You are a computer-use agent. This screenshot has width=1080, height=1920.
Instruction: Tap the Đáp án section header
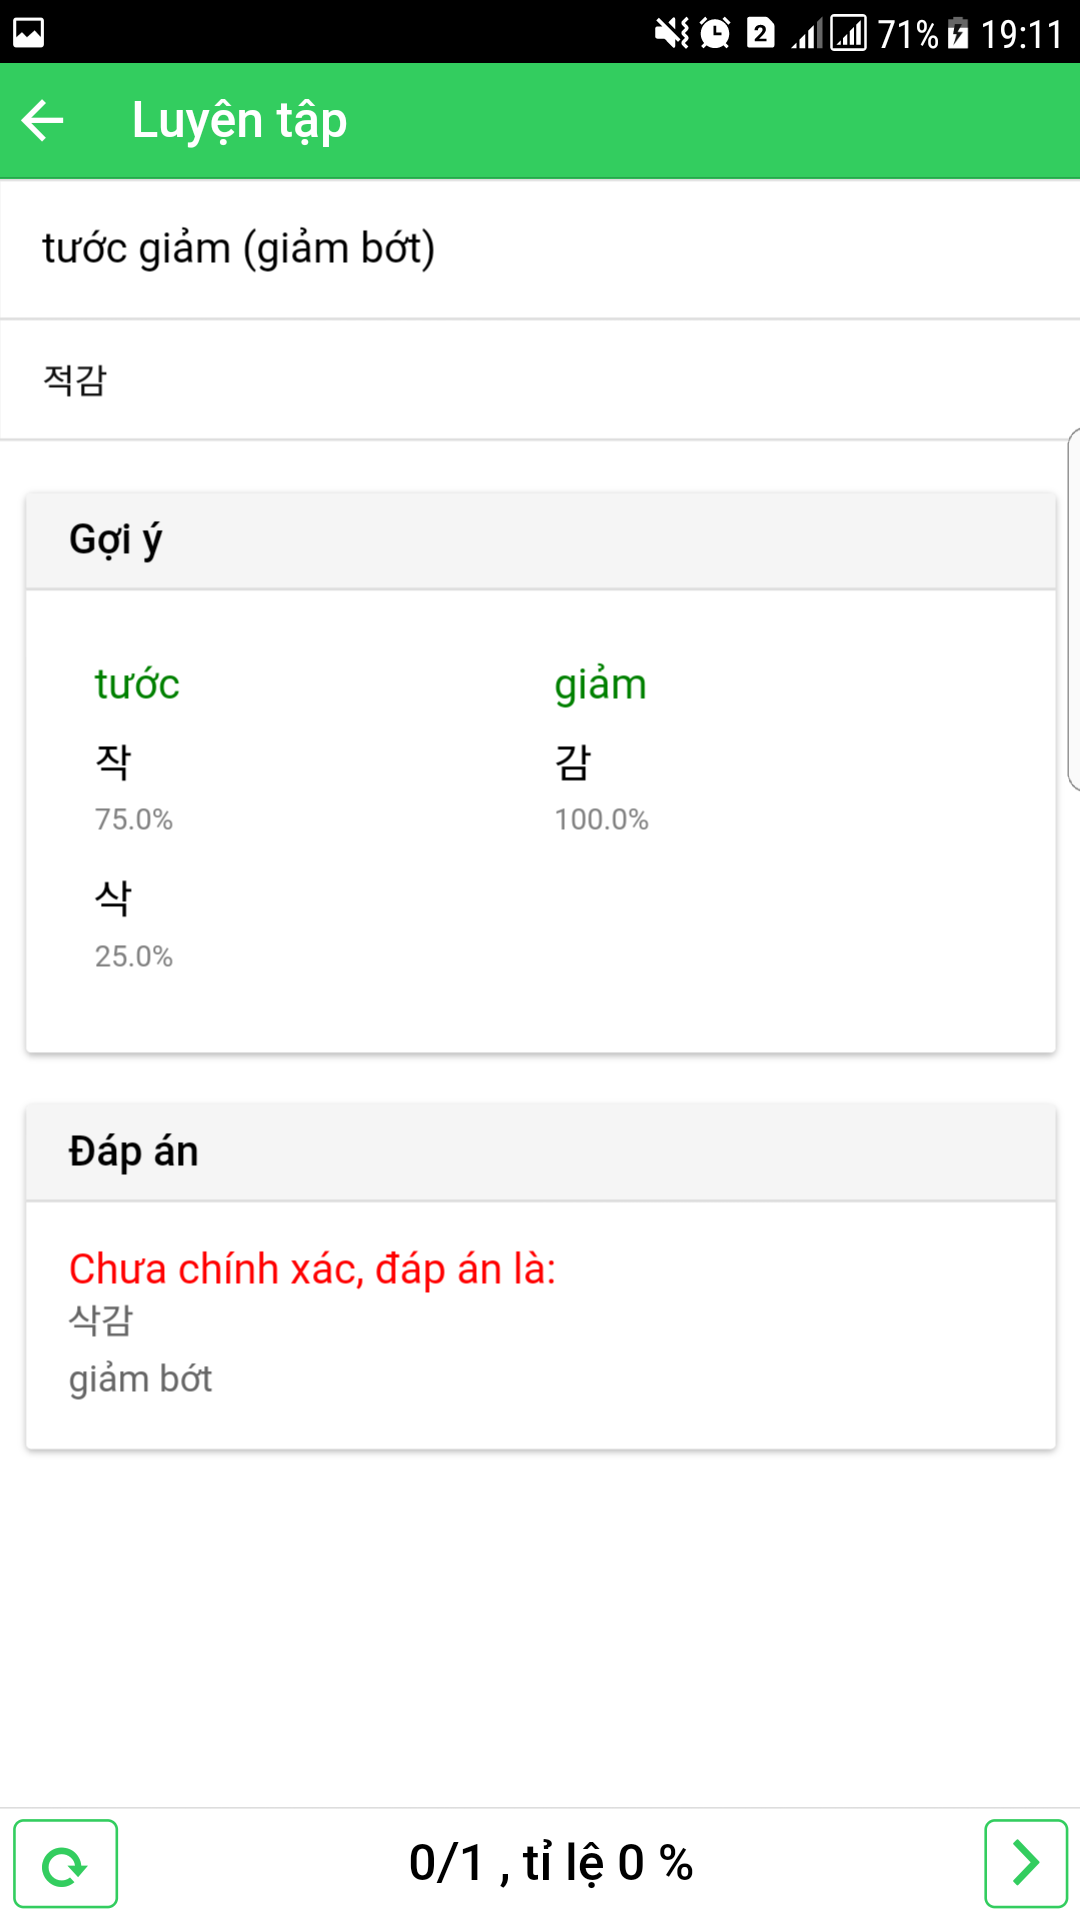(540, 1152)
